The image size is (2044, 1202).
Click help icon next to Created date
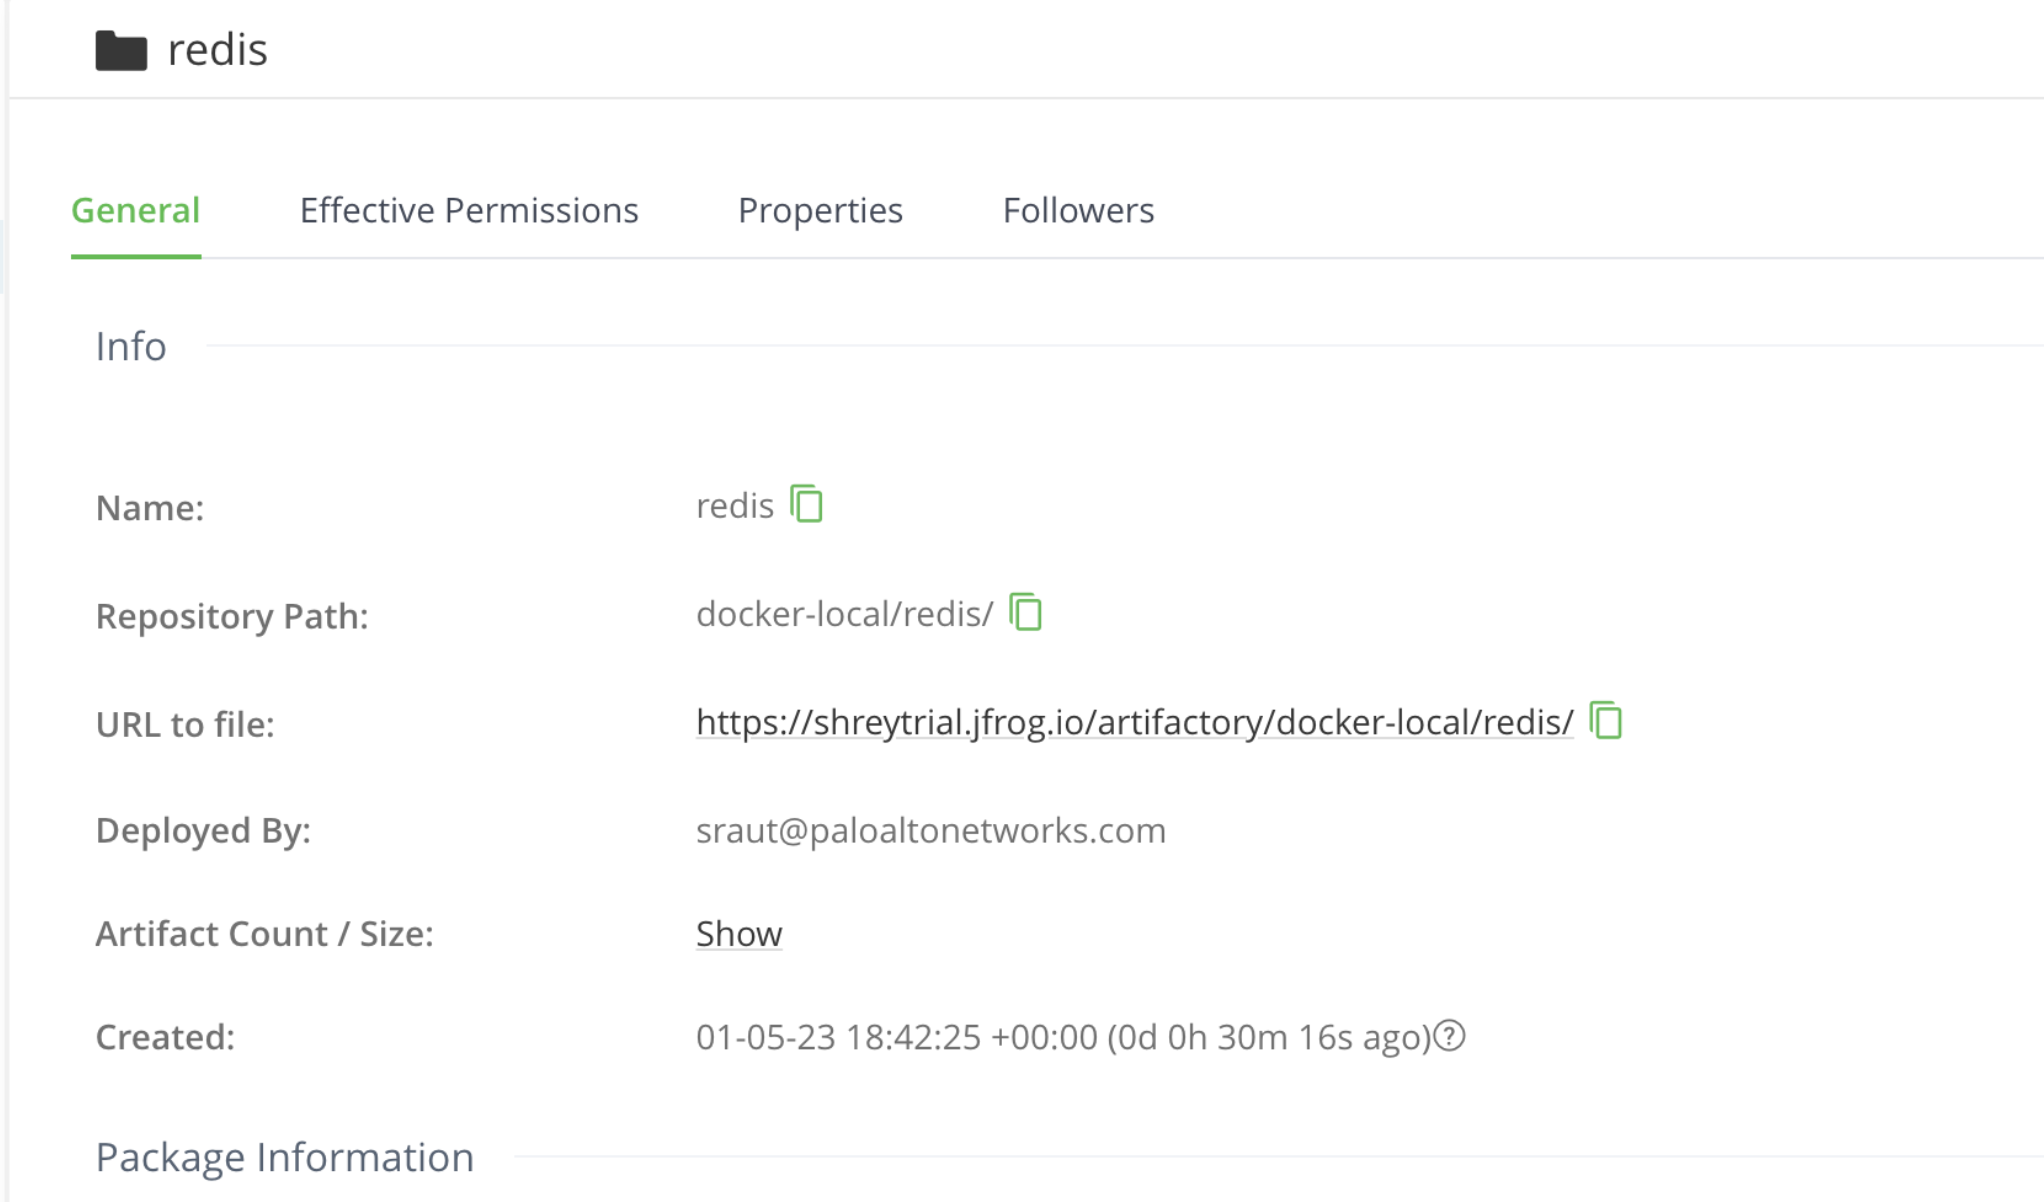[1449, 1036]
